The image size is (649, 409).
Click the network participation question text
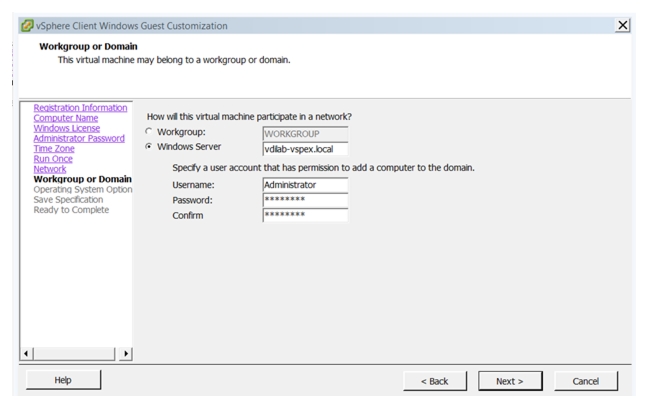coord(249,117)
